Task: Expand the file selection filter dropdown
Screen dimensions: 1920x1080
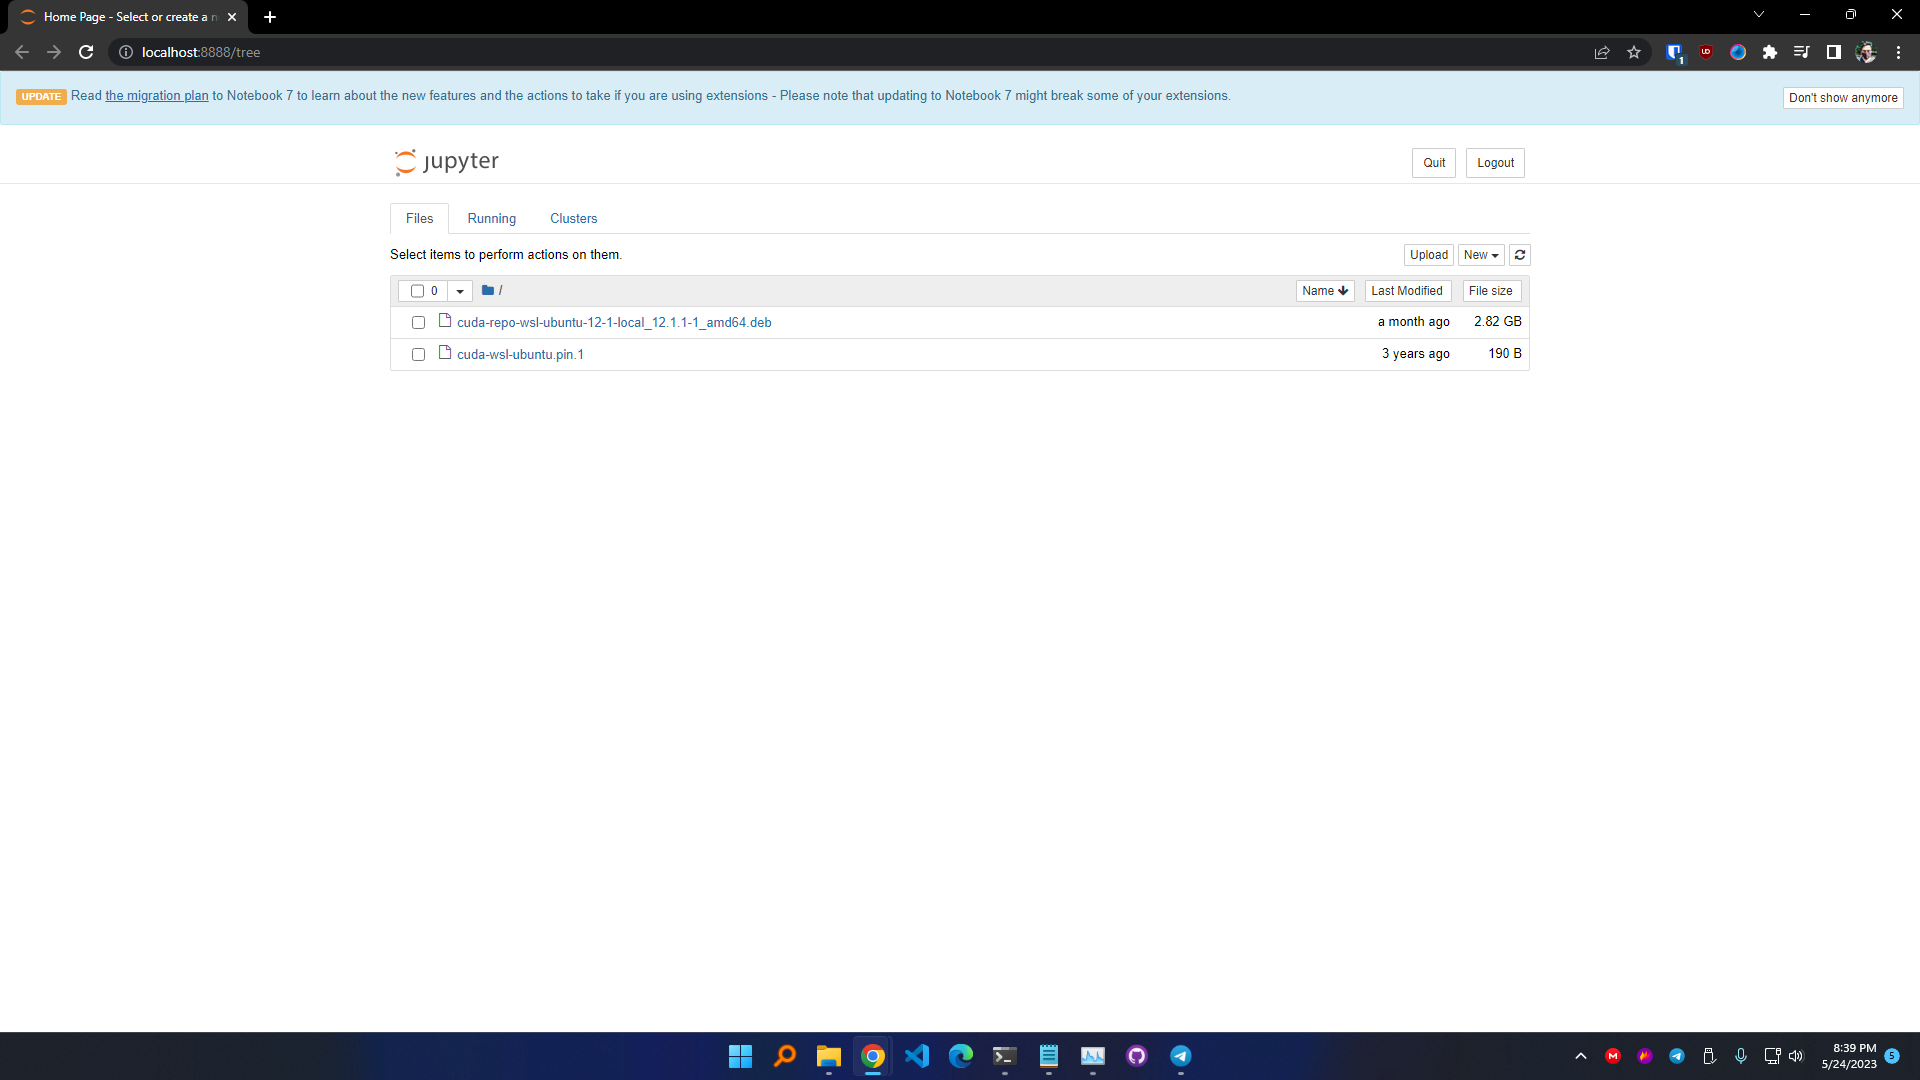Action: pyautogui.click(x=459, y=291)
